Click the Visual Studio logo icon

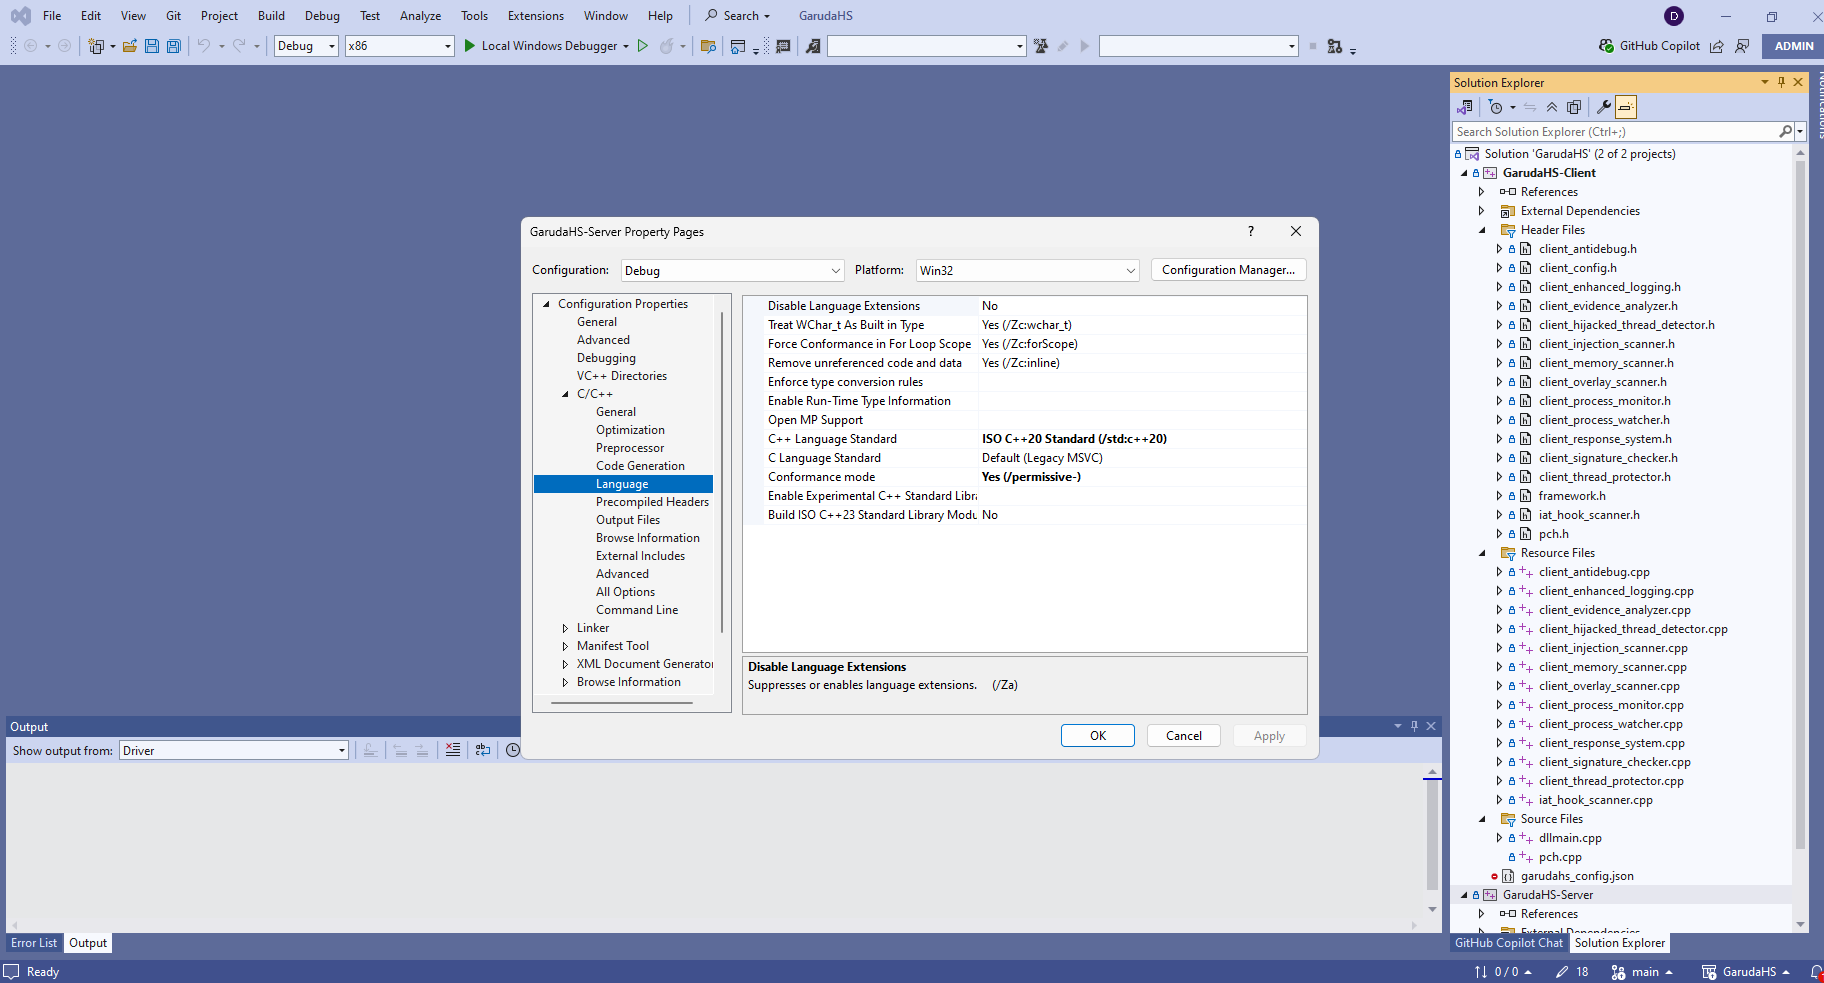[20, 16]
